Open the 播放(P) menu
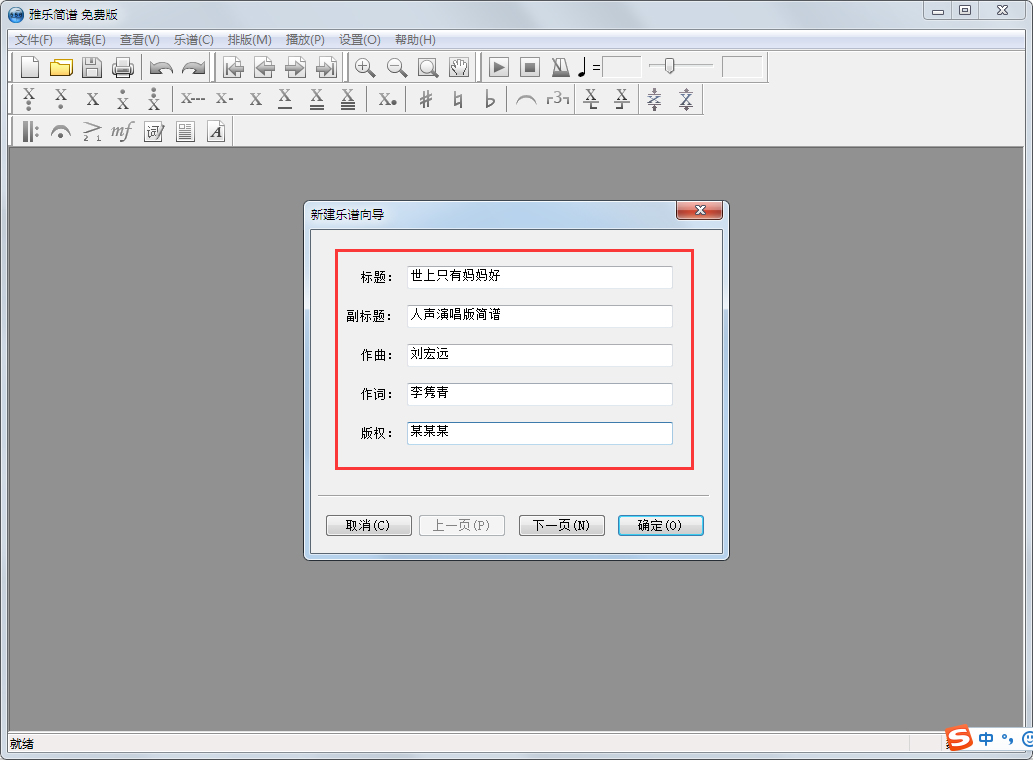The image size is (1033, 760). 305,40
